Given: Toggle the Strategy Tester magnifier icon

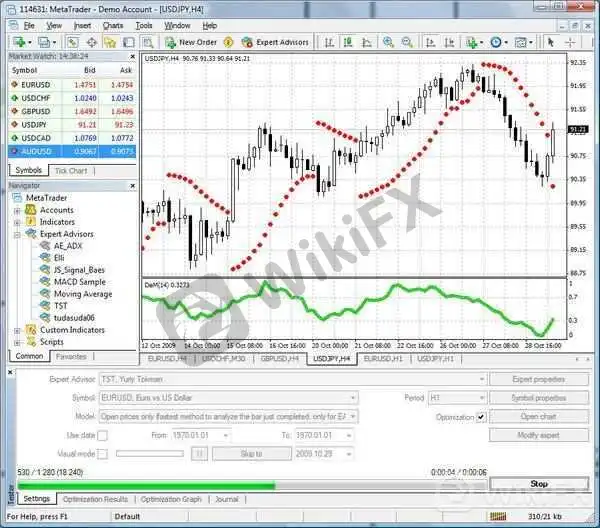Looking at the screenshot, I should 148,42.
